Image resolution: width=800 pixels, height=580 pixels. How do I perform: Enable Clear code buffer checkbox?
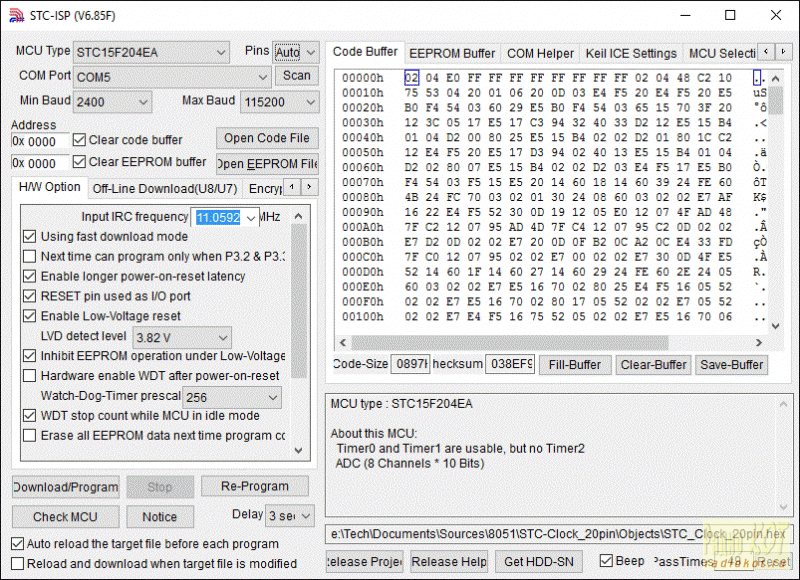[81, 140]
